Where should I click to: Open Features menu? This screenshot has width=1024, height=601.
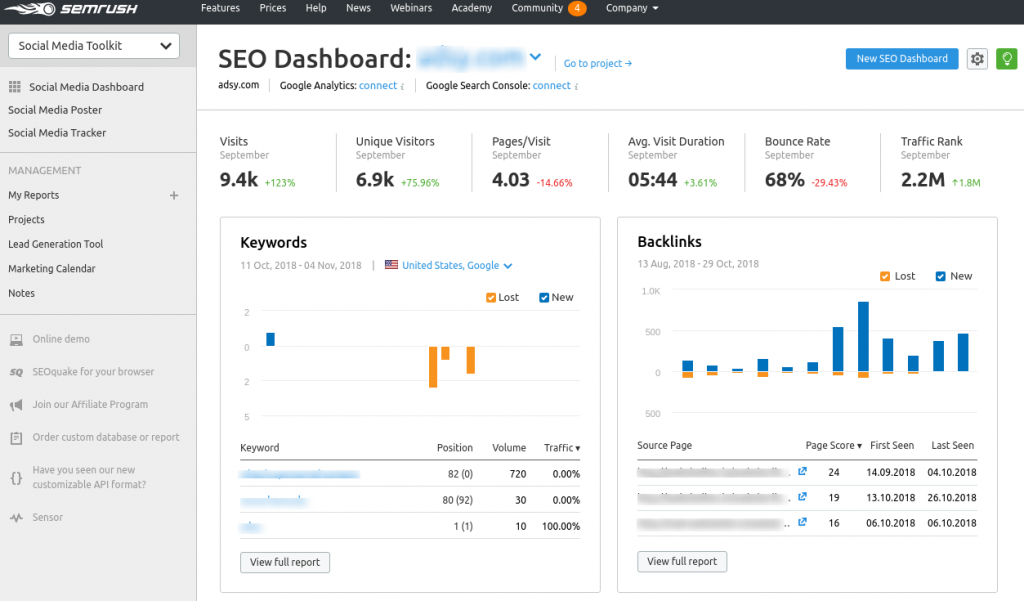(x=220, y=8)
